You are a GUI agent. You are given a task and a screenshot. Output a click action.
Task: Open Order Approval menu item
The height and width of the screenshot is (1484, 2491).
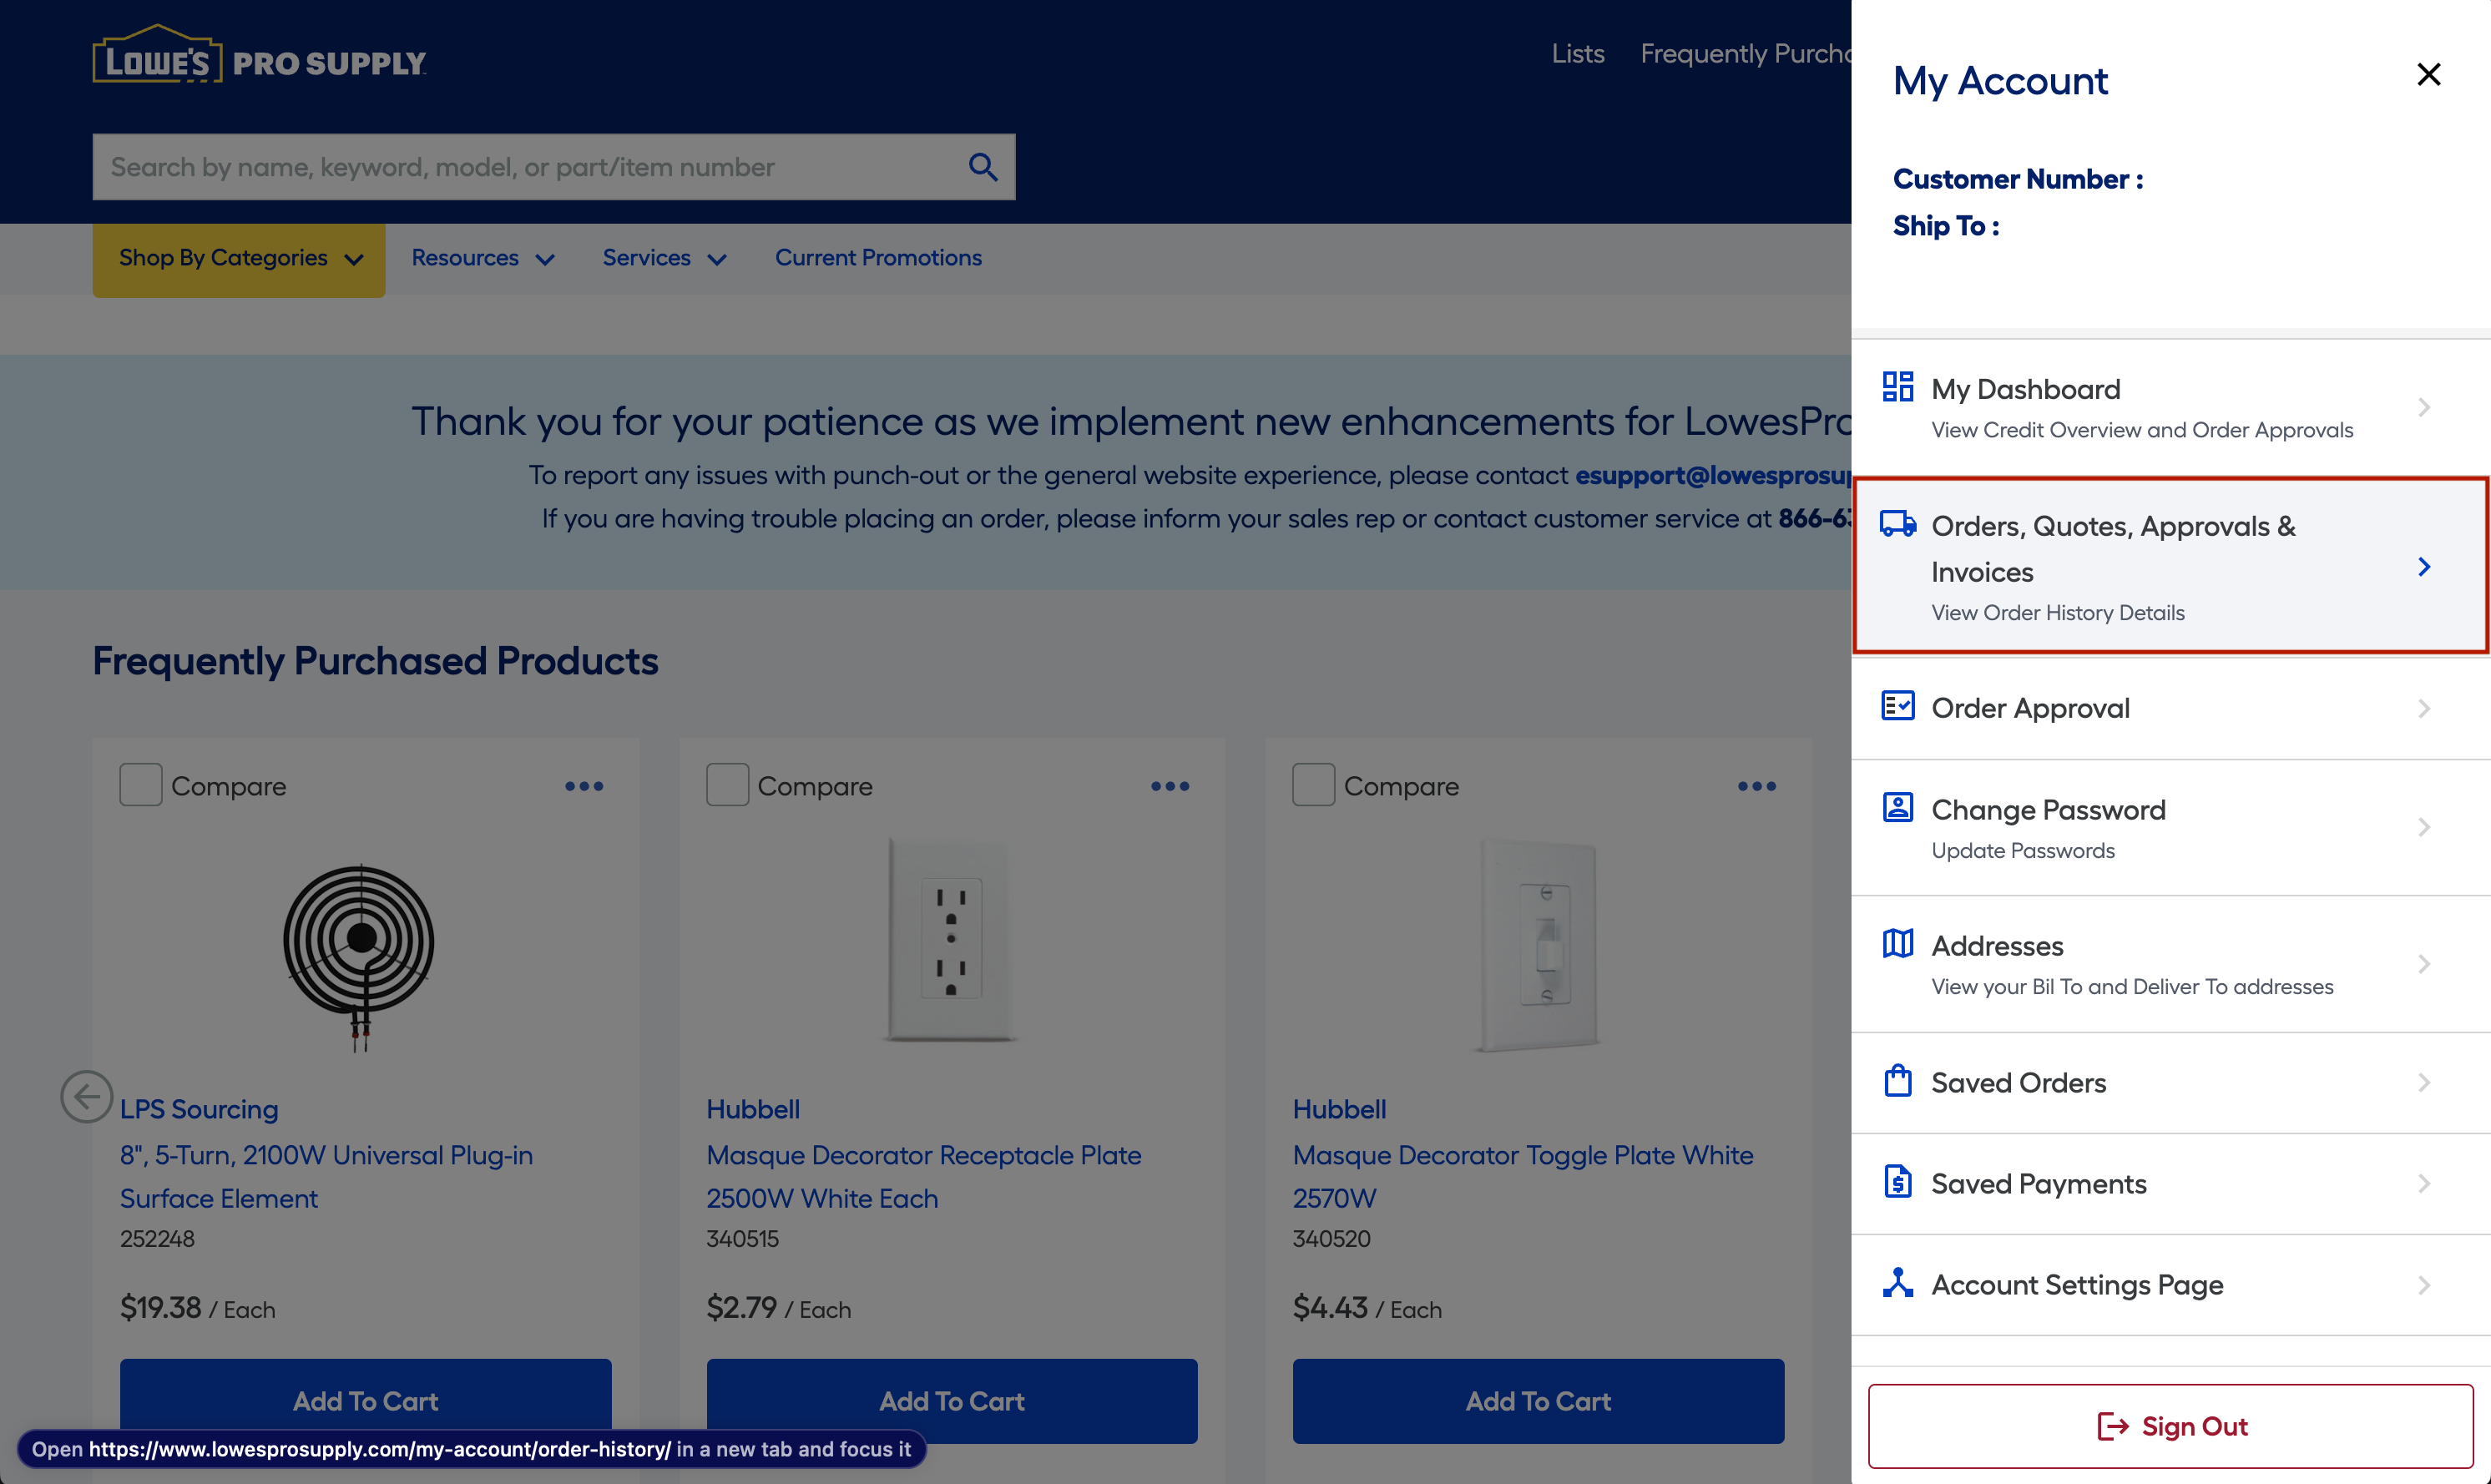2171,708
